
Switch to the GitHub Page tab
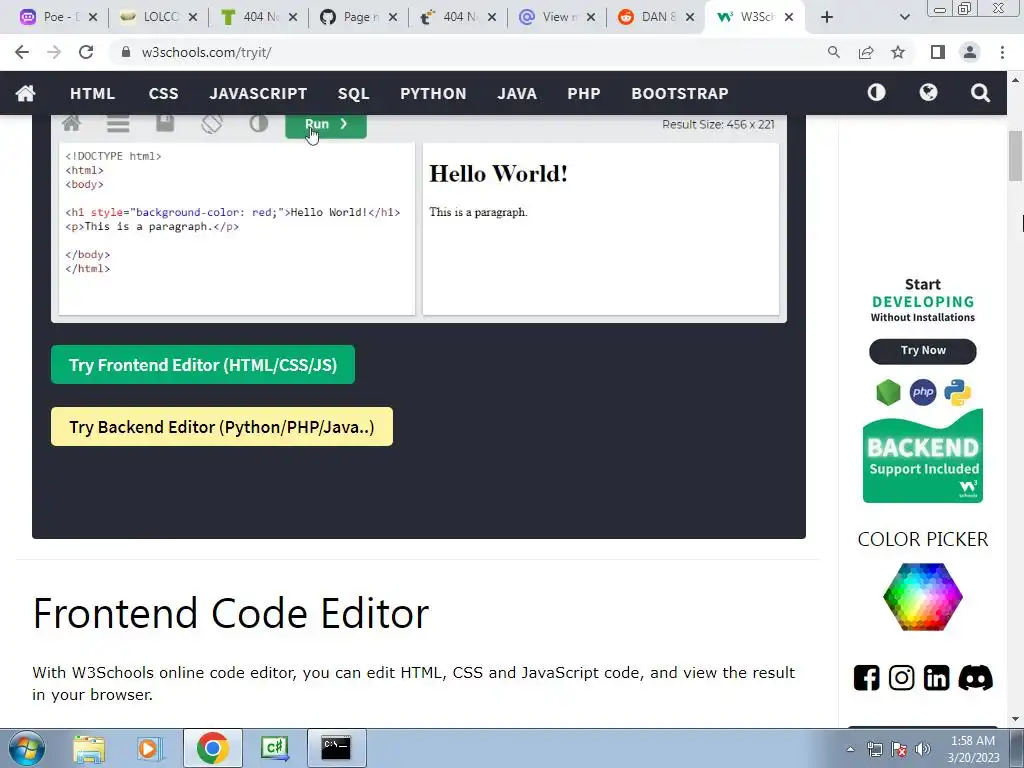pyautogui.click(x=359, y=17)
